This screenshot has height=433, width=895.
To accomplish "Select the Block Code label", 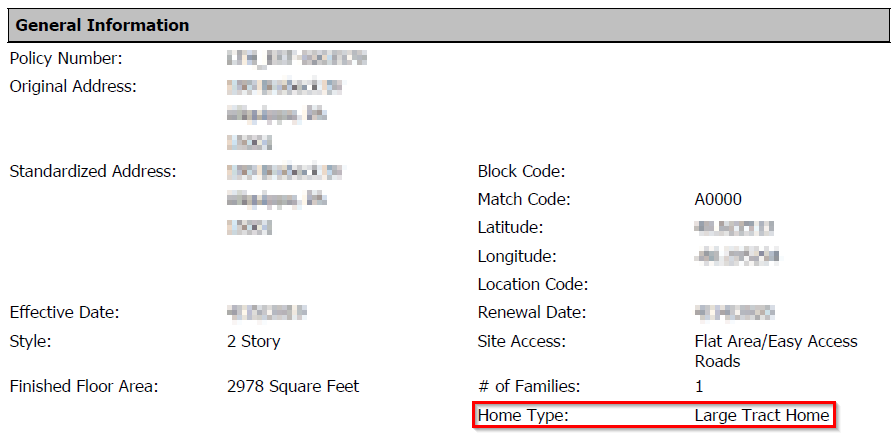I will pos(522,171).
